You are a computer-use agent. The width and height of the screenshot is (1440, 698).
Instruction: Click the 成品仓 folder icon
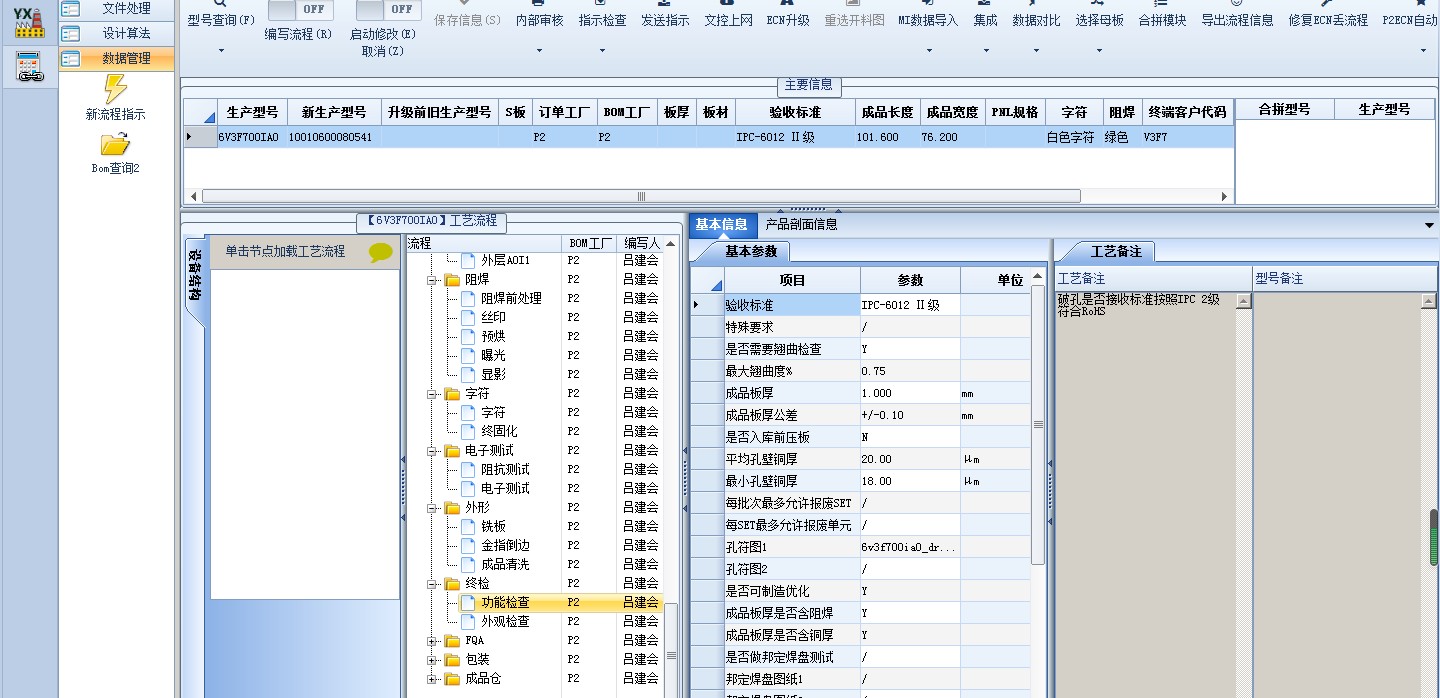[452, 678]
